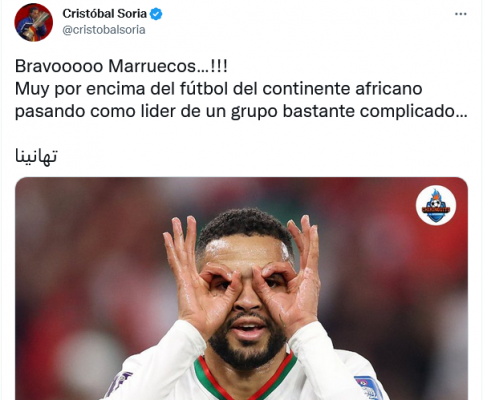Image resolution: width=483 pixels, height=400 pixels.
Task: Click the red-green jersey collar
Action: tap(245, 378)
